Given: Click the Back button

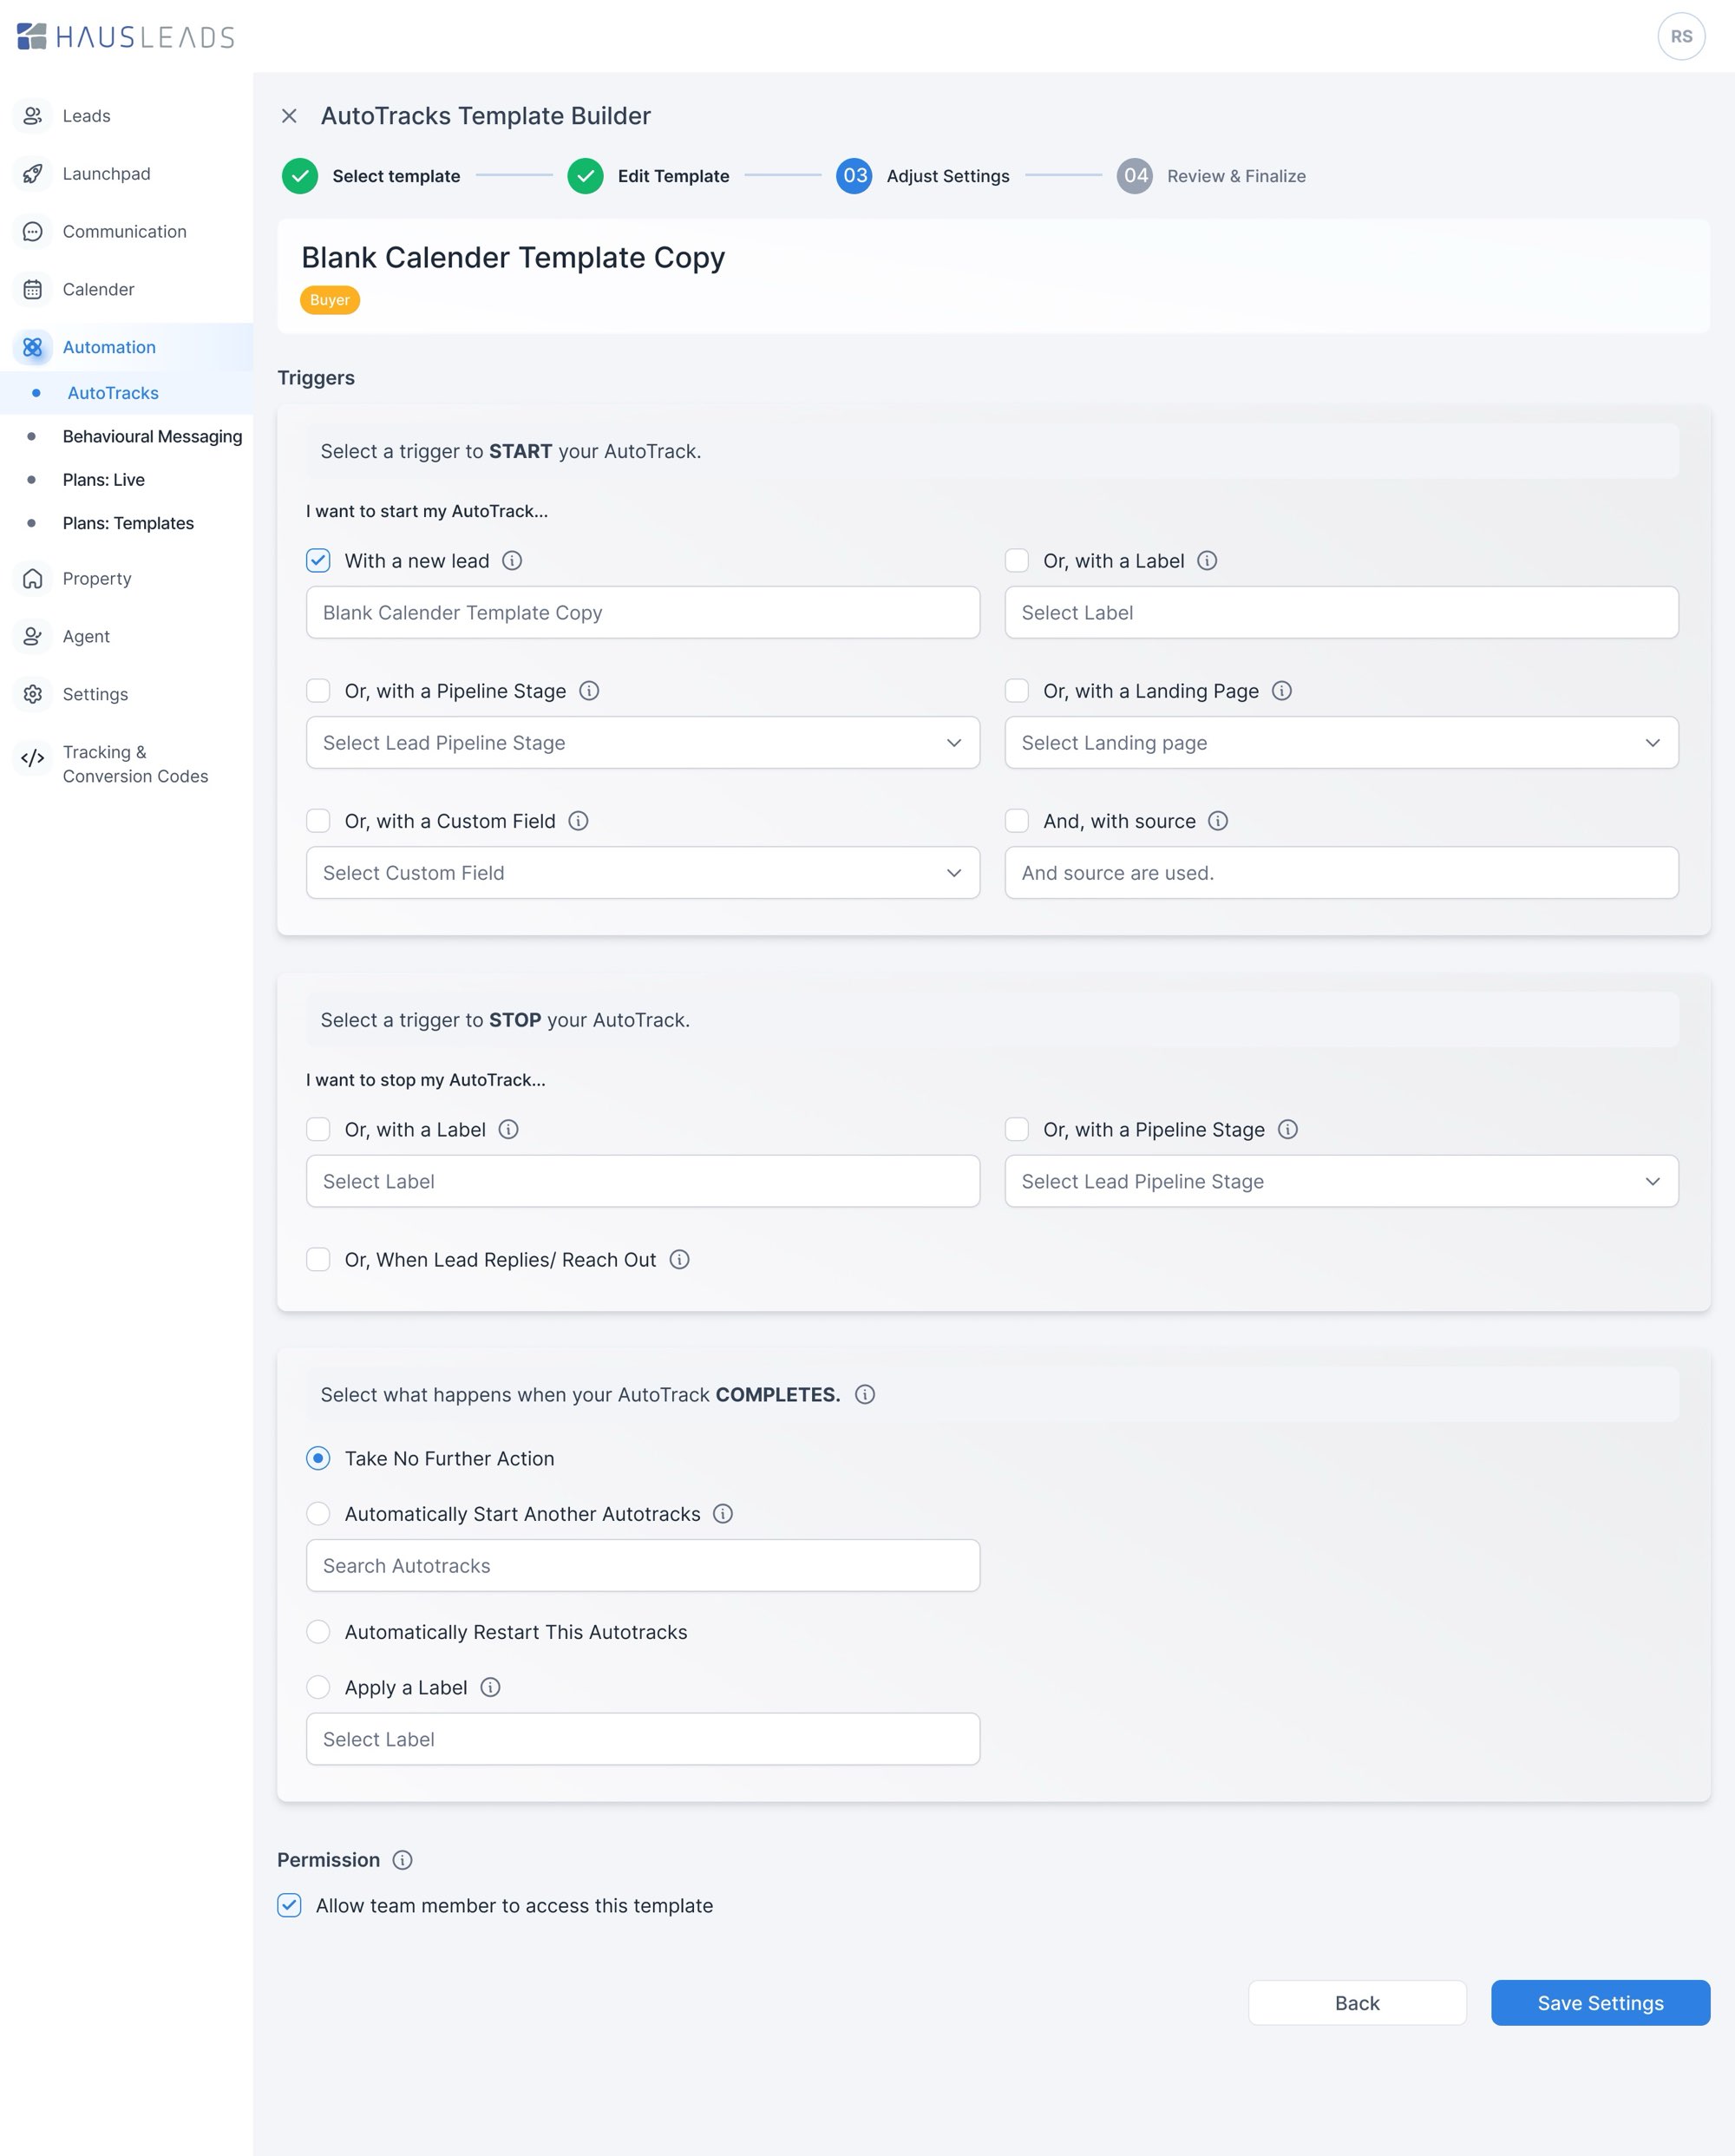Looking at the screenshot, I should (1357, 2004).
